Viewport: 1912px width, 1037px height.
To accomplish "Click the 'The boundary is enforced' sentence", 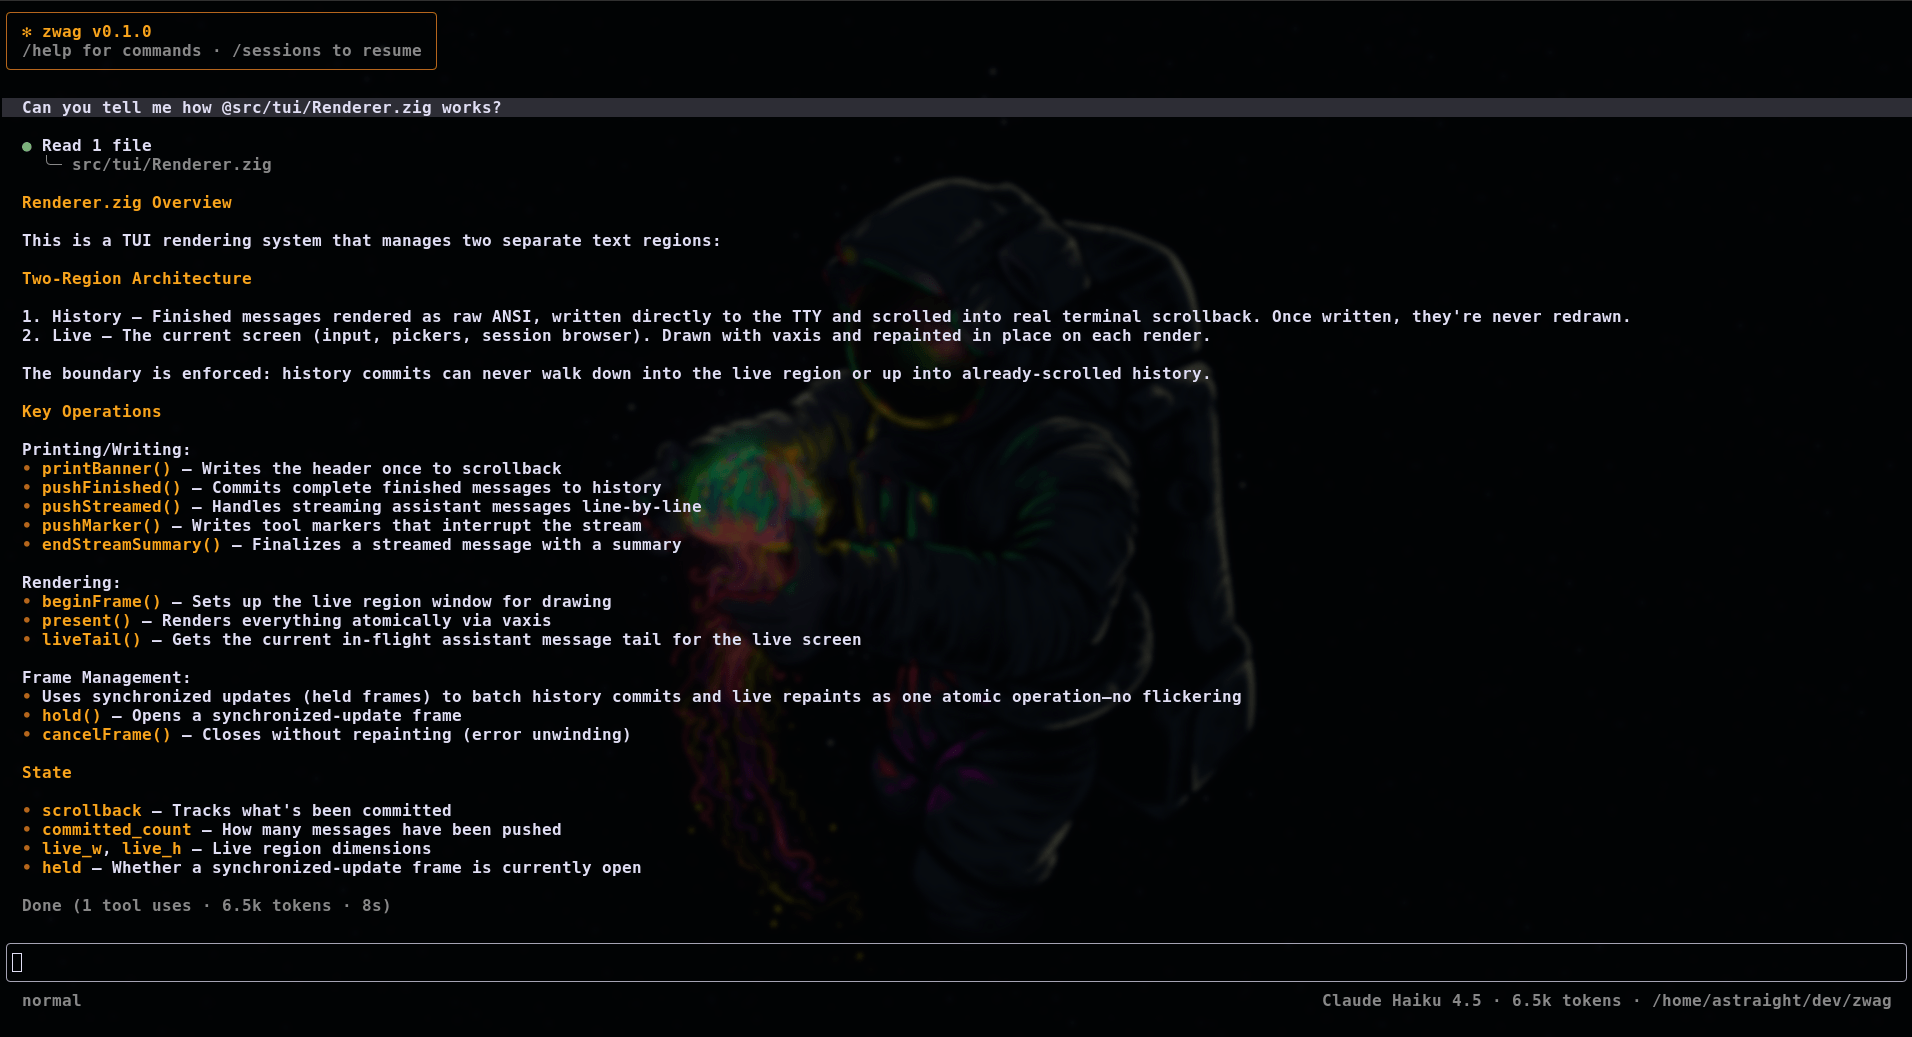I will point(616,374).
